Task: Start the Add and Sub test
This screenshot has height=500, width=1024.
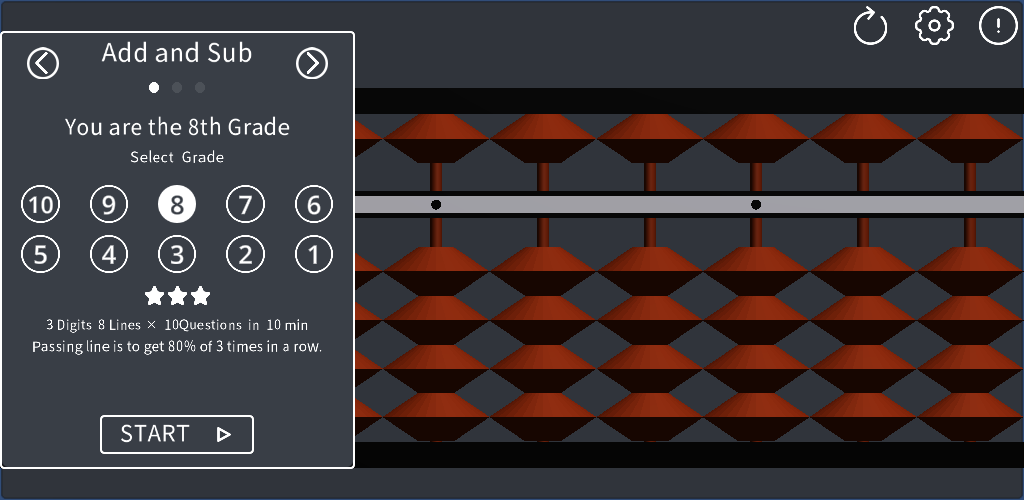Action: (x=177, y=434)
